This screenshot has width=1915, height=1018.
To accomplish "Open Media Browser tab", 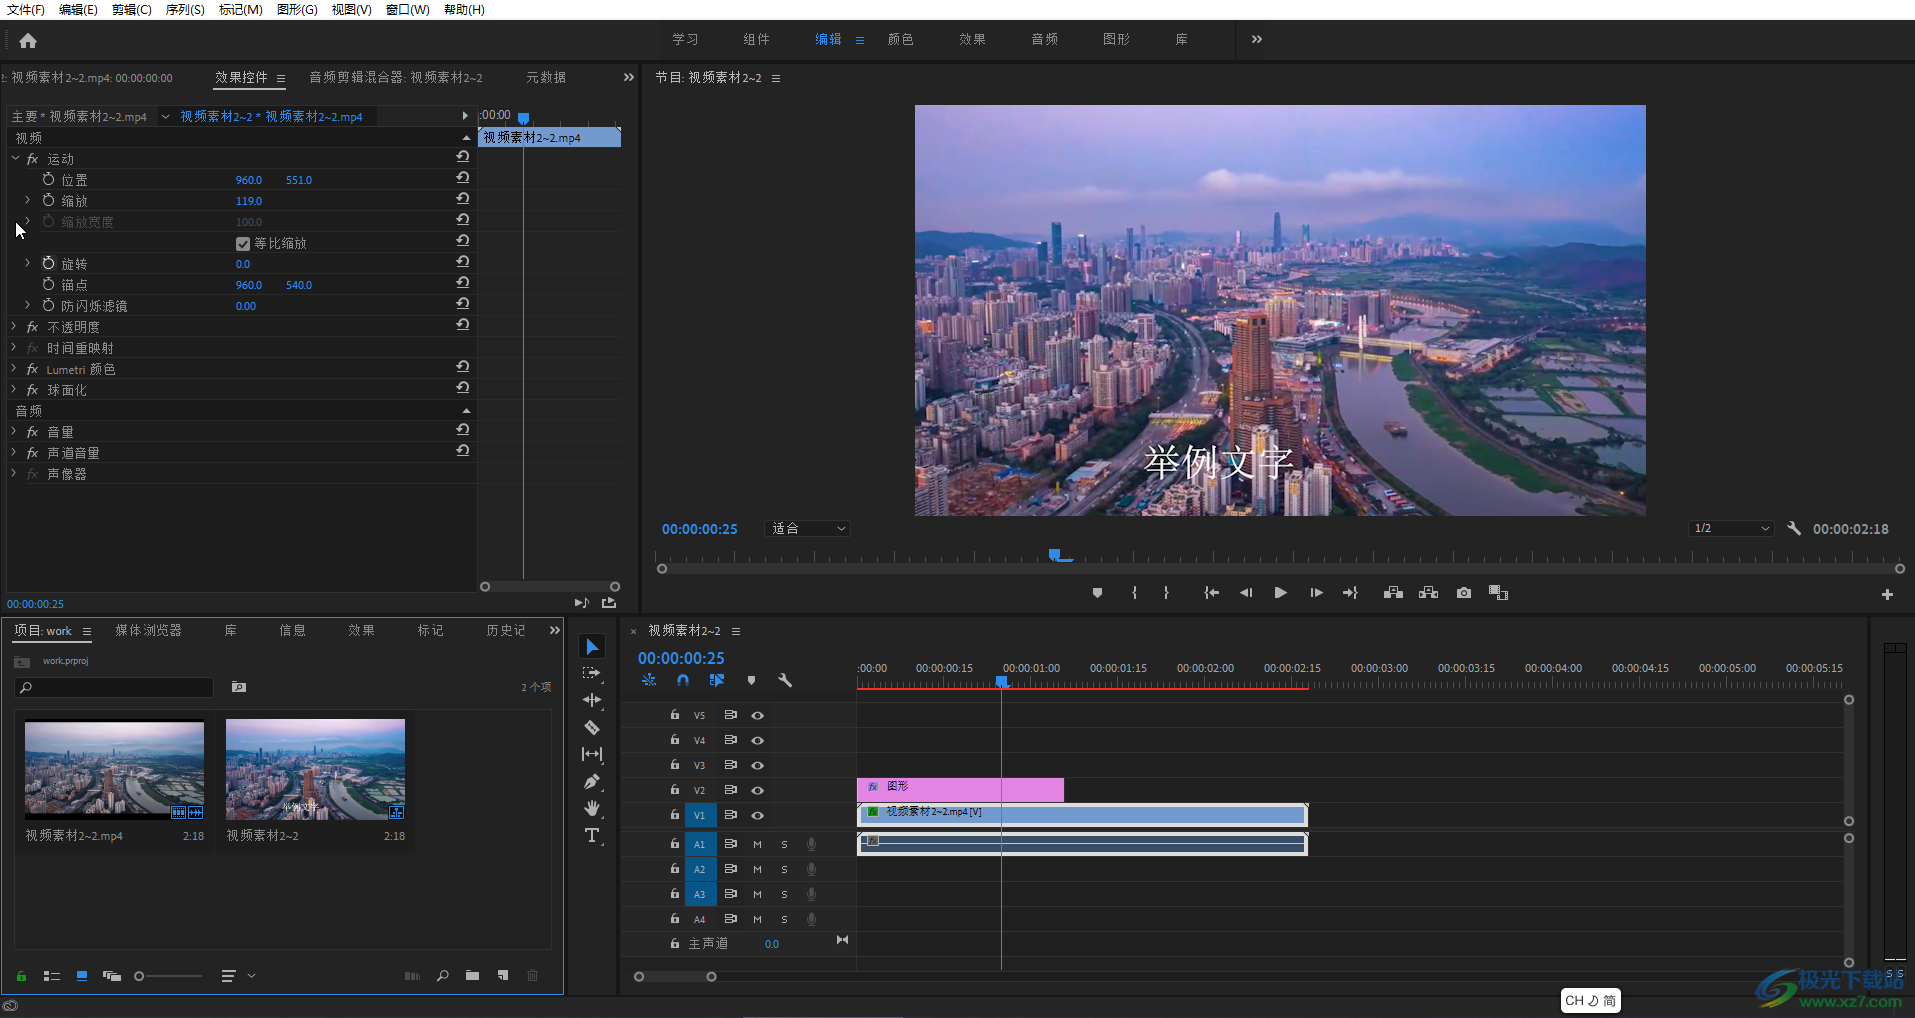I will pos(148,630).
